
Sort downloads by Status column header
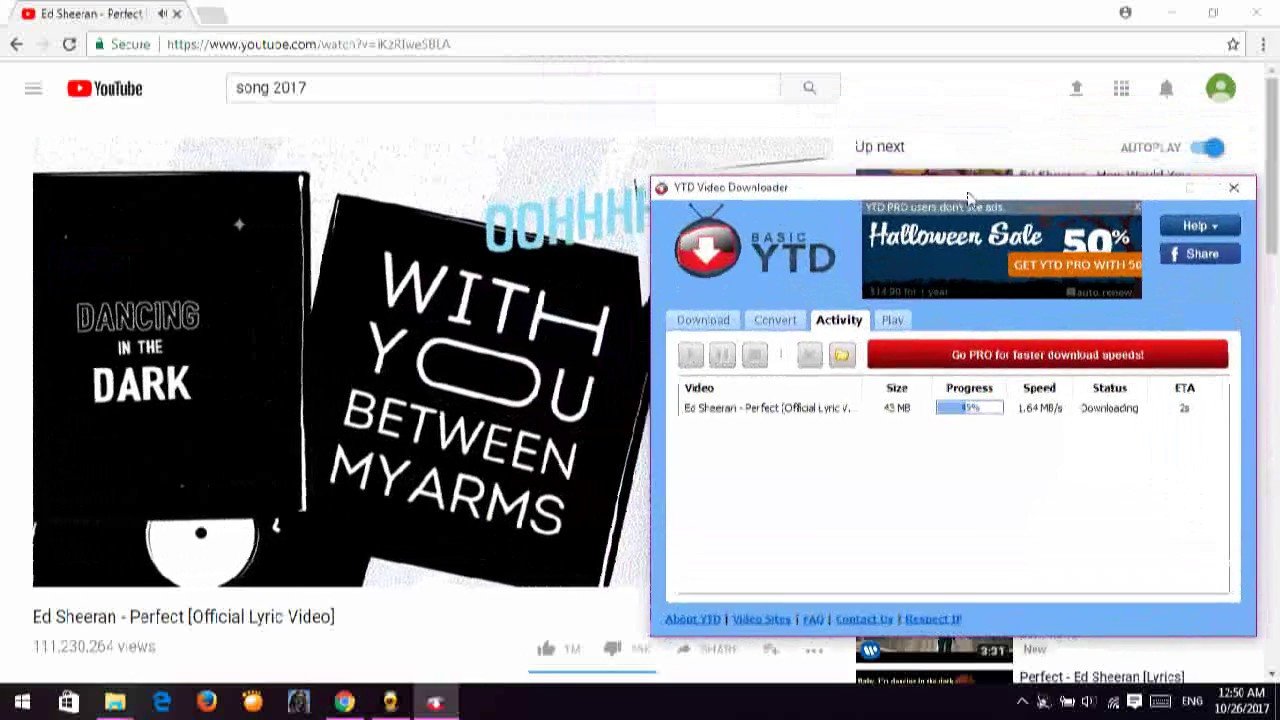pos(1109,388)
